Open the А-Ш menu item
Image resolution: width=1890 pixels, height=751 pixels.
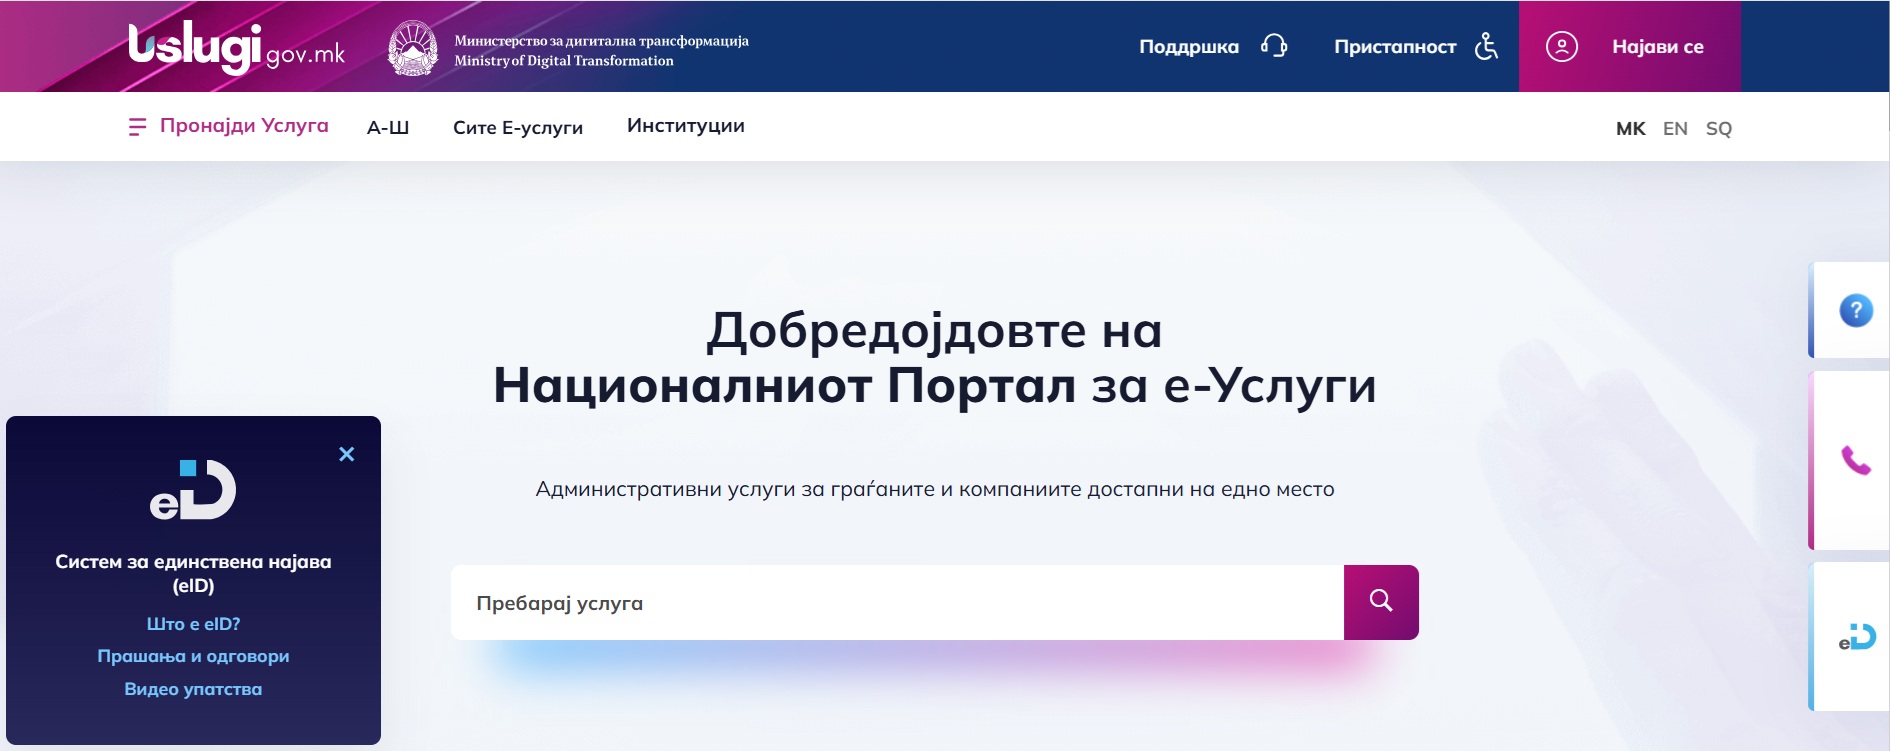(x=388, y=127)
